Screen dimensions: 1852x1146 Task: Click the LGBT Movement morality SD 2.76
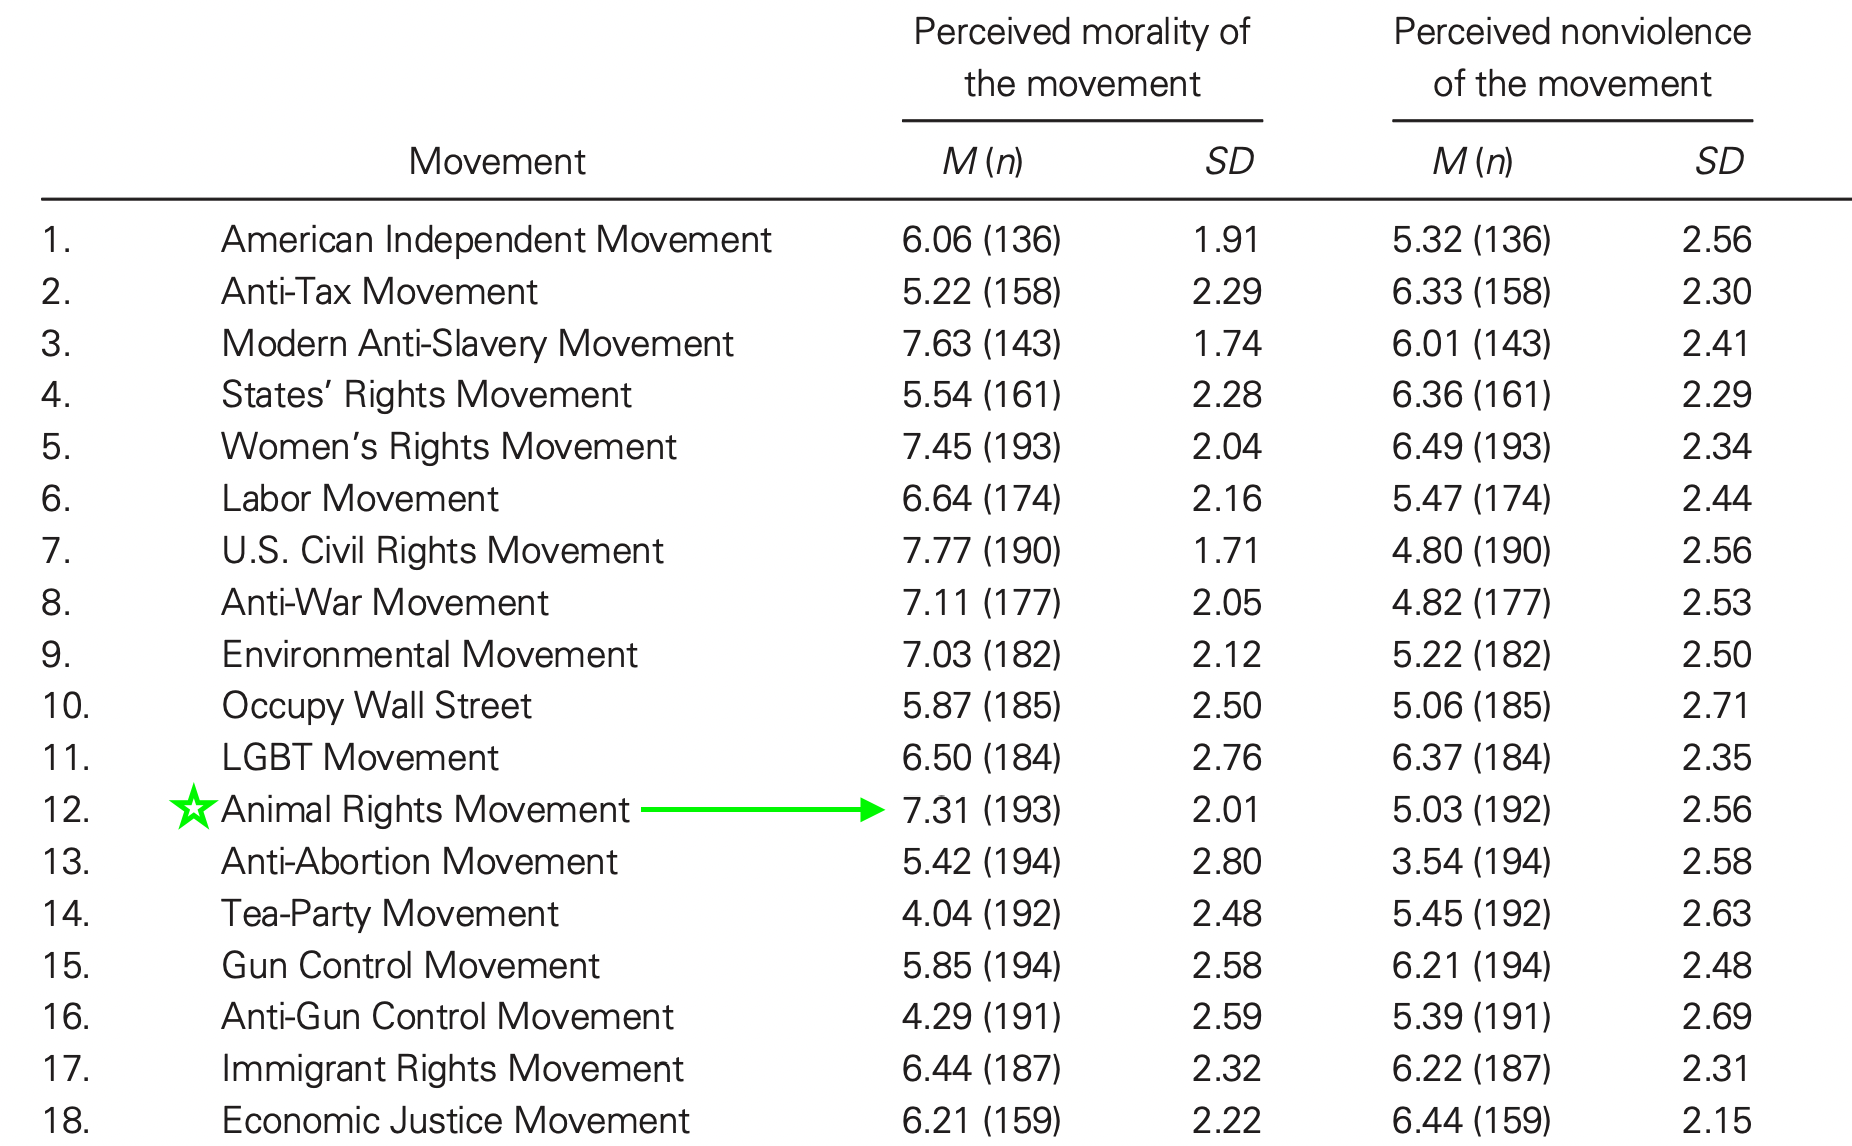[1227, 758]
